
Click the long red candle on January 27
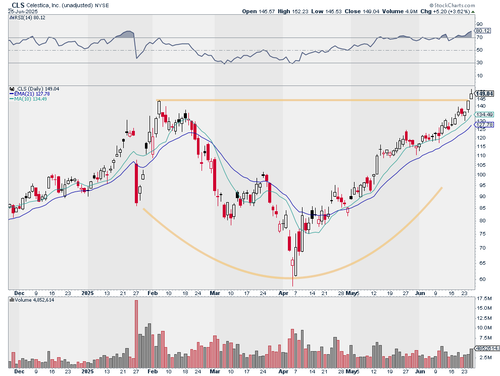click(136, 183)
